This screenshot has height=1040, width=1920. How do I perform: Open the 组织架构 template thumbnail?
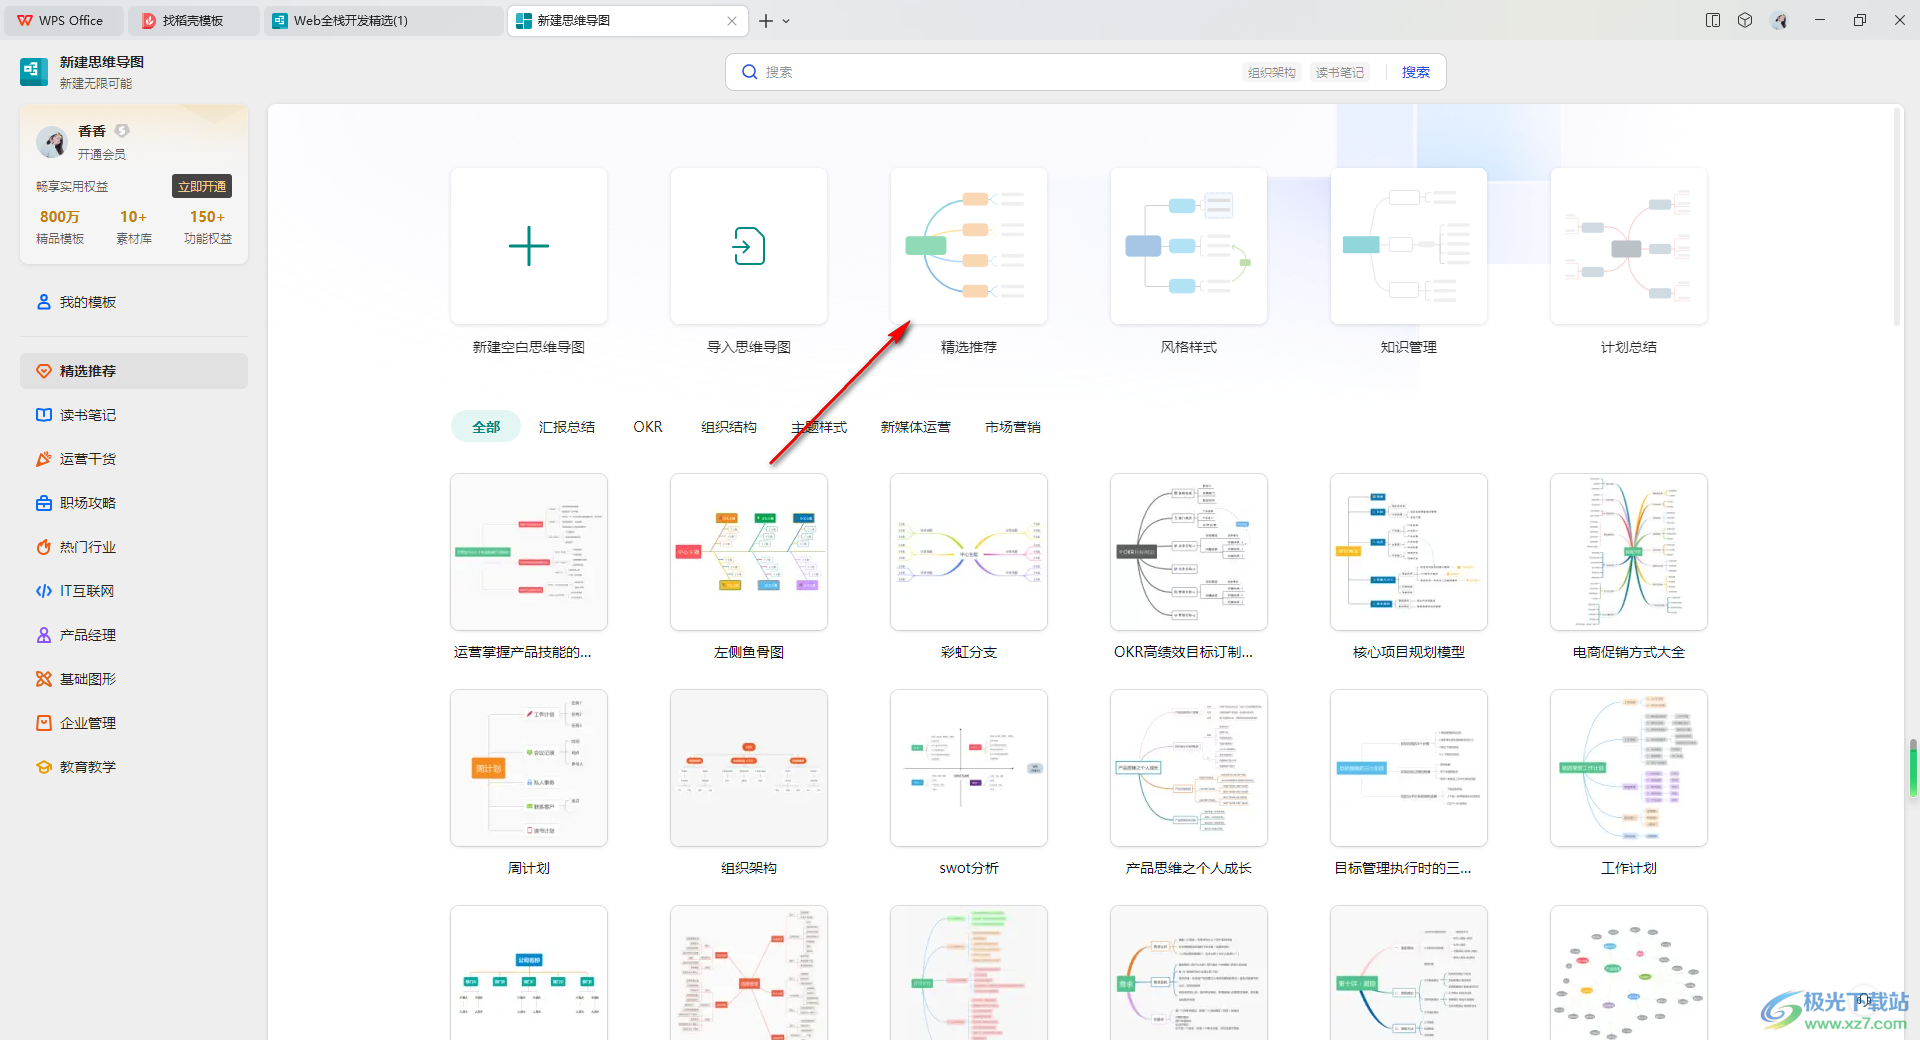(x=749, y=768)
